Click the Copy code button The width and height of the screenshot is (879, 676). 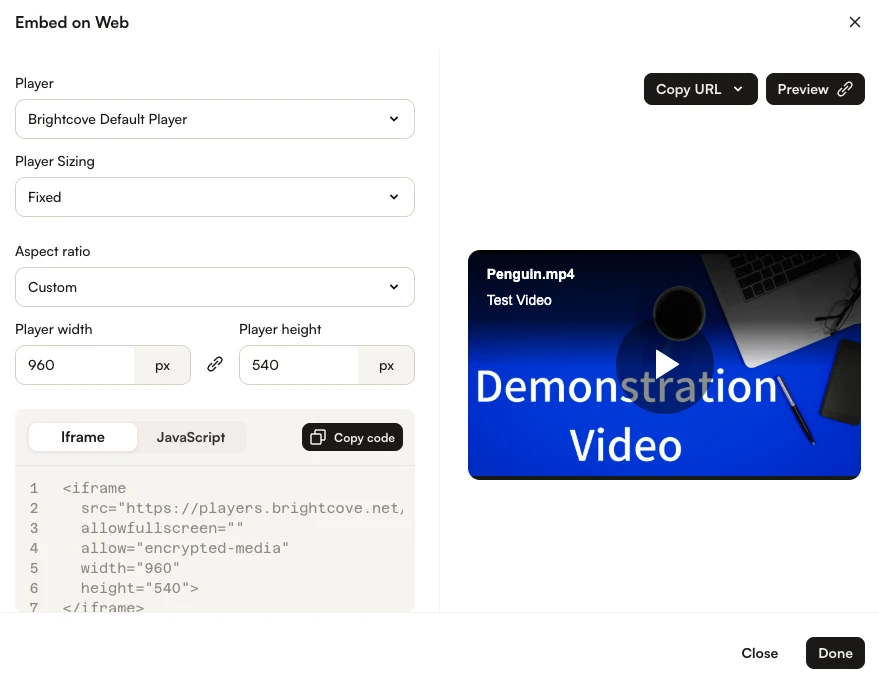click(352, 437)
